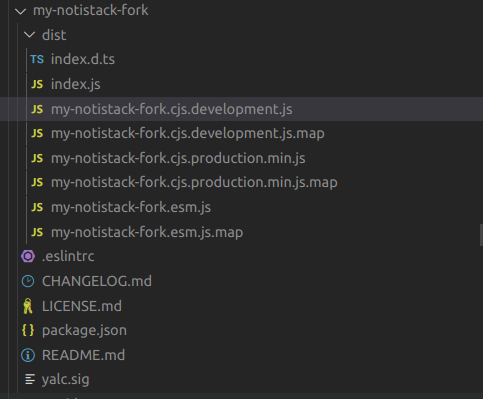
Task: Click JS icon of cjs.production.min.js file
Action: 37,158
